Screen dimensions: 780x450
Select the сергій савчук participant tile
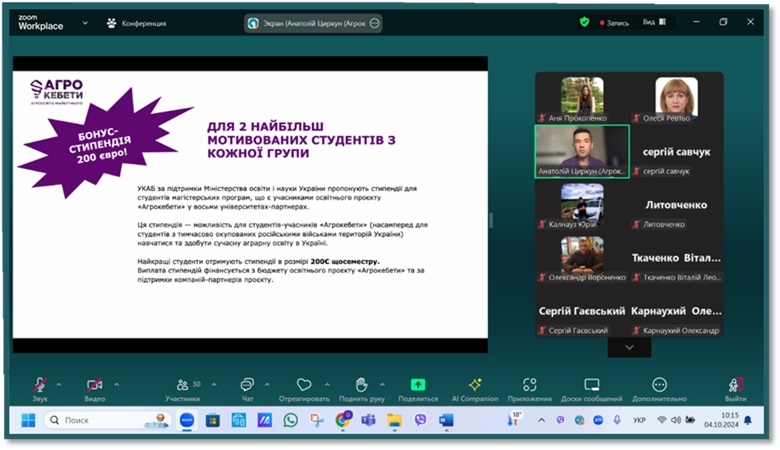[x=677, y=152]
